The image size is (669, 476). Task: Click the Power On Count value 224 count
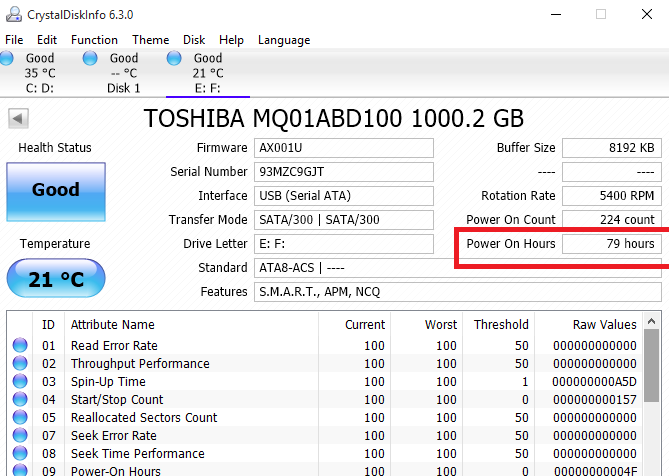click(x=612, y=220)
